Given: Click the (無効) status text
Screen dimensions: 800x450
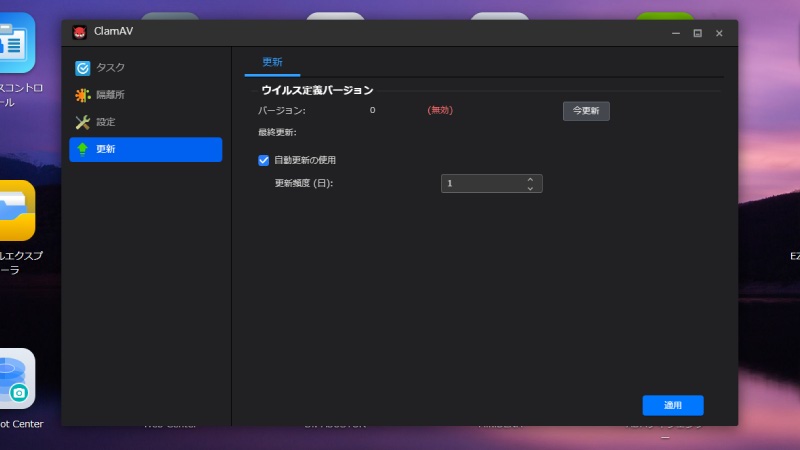Looking at the screenshot, I should pyautogui.click(x=440, y=110).
